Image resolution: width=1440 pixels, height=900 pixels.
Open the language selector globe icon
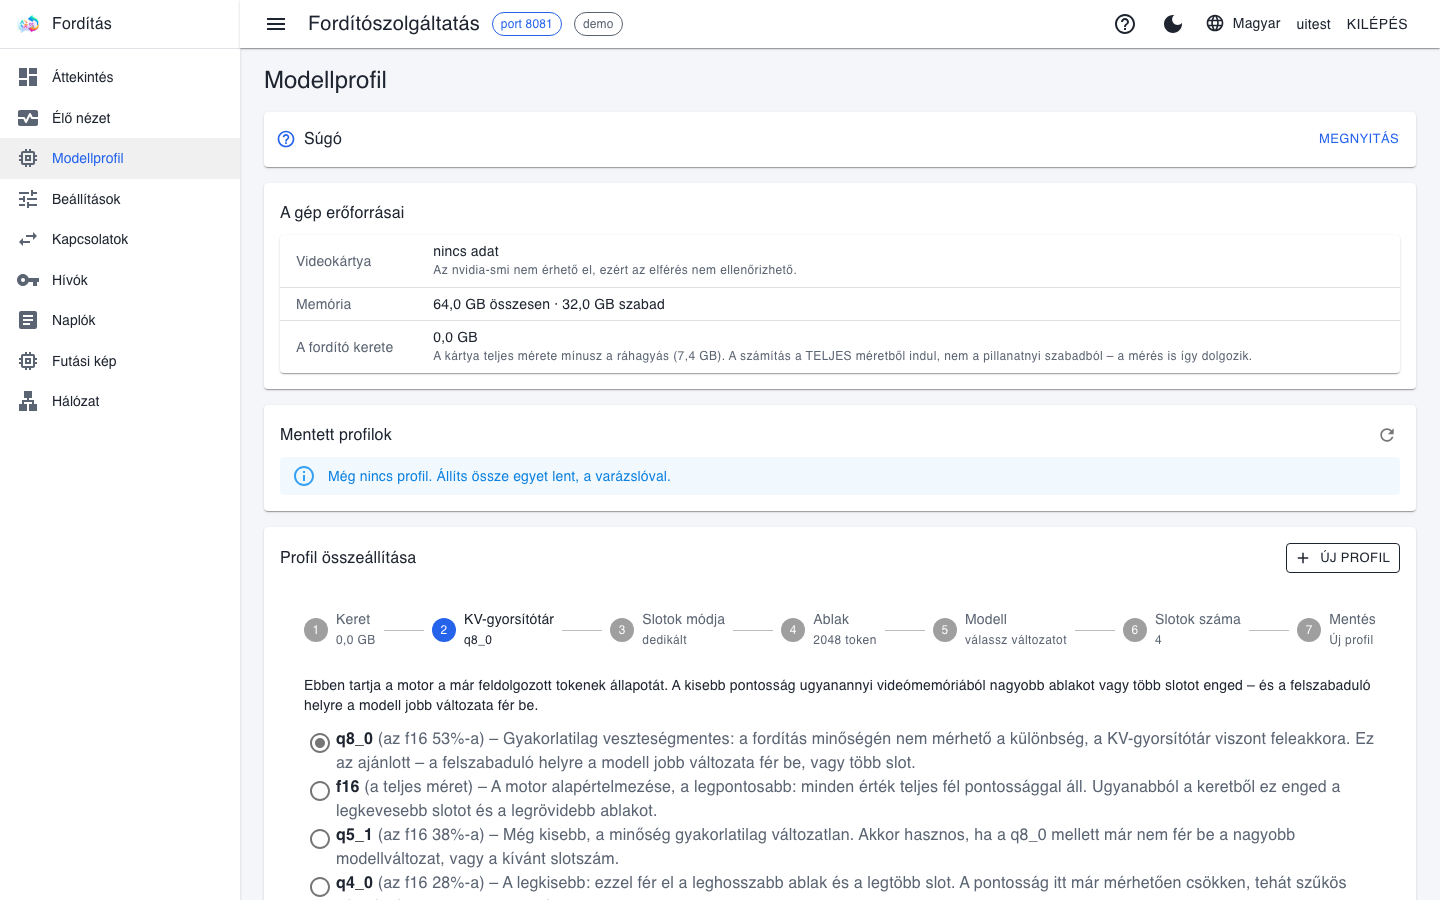(1215, 23)
